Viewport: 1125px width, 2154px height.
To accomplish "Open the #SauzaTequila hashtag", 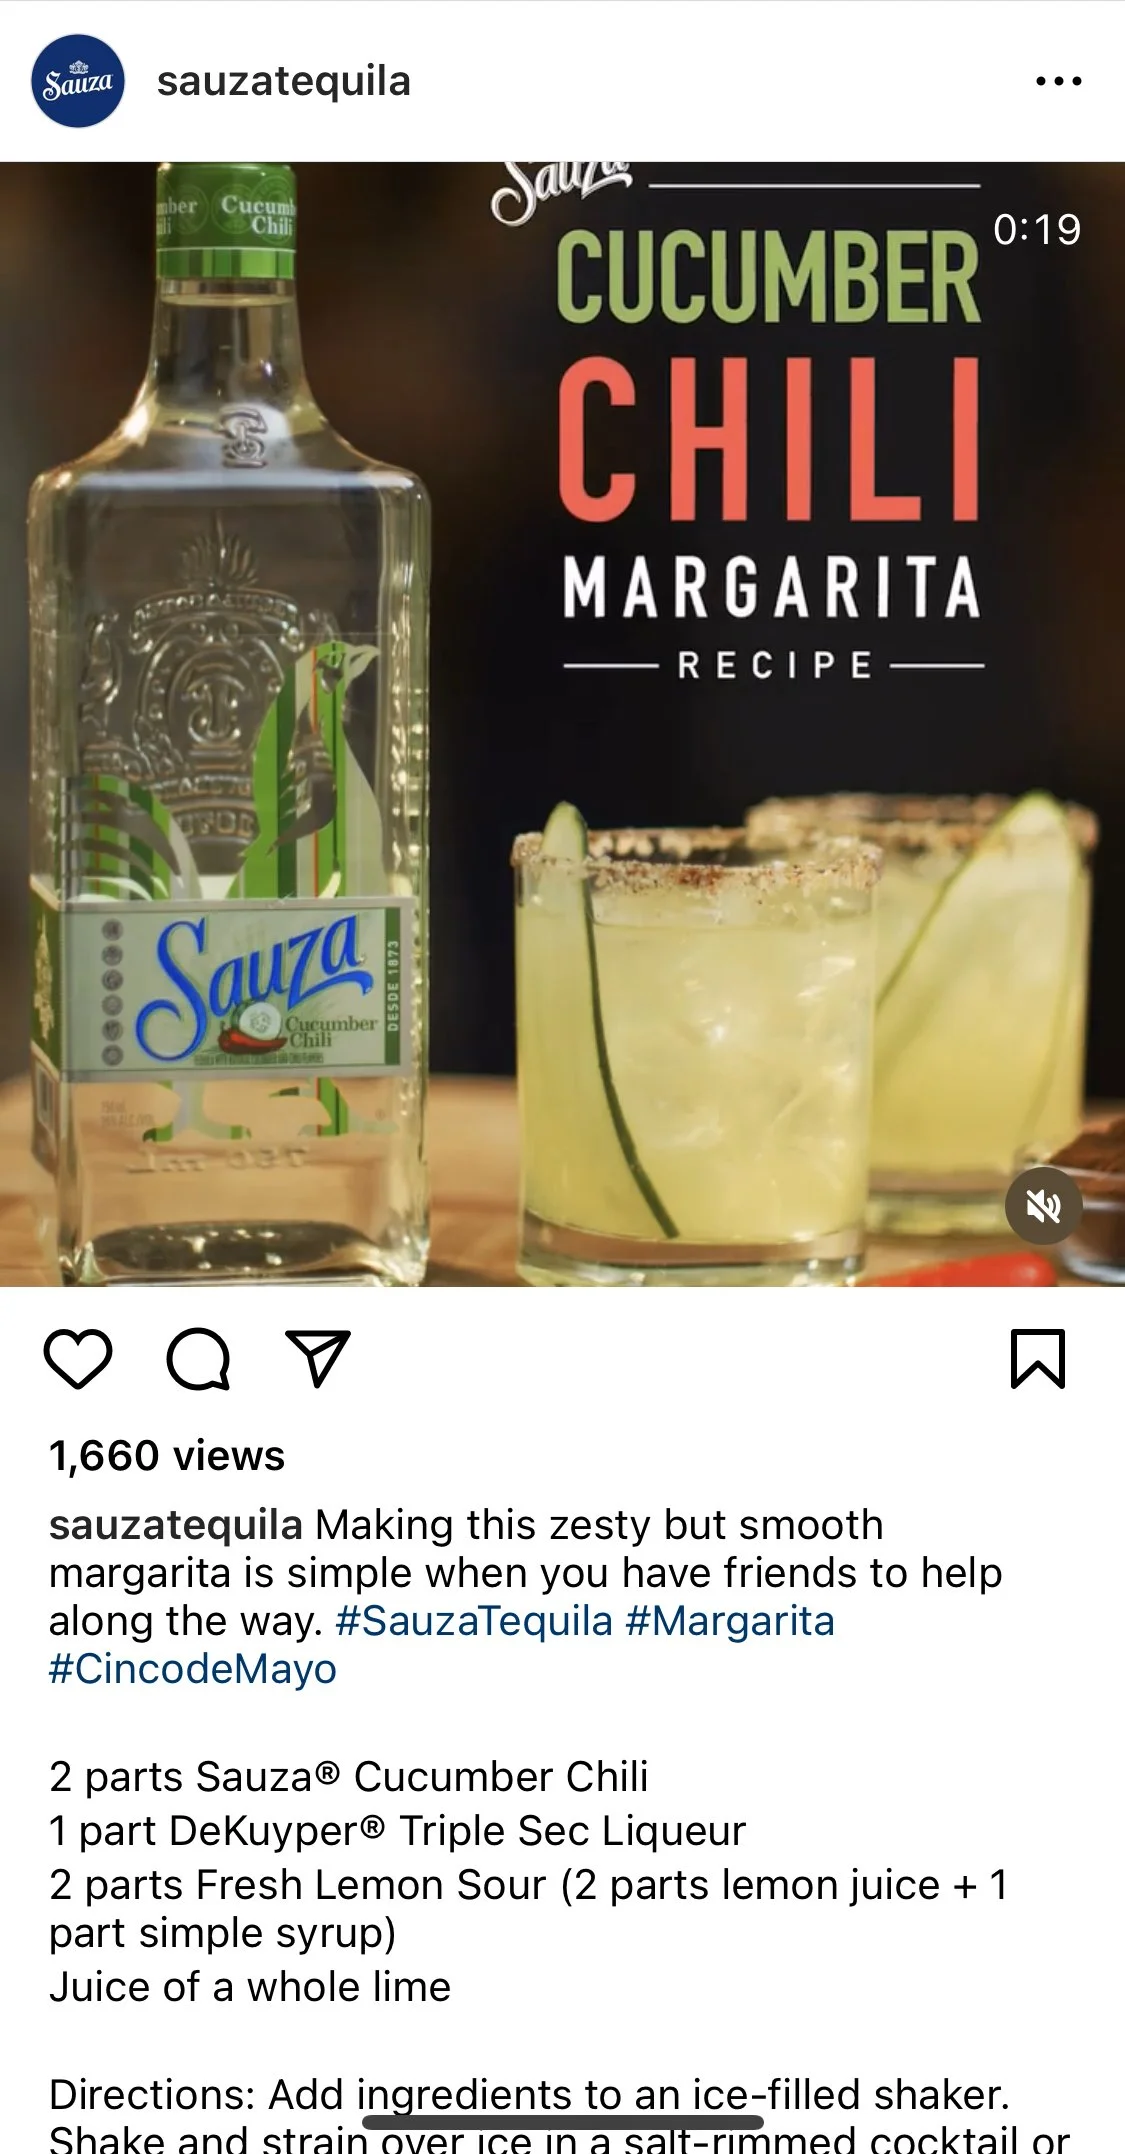I will (474, 1621).
